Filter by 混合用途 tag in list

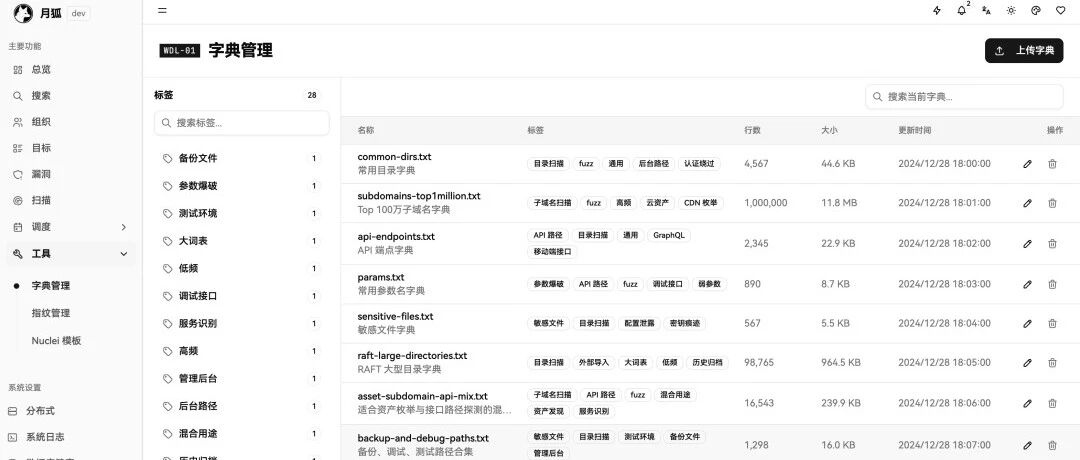point(241,434)
